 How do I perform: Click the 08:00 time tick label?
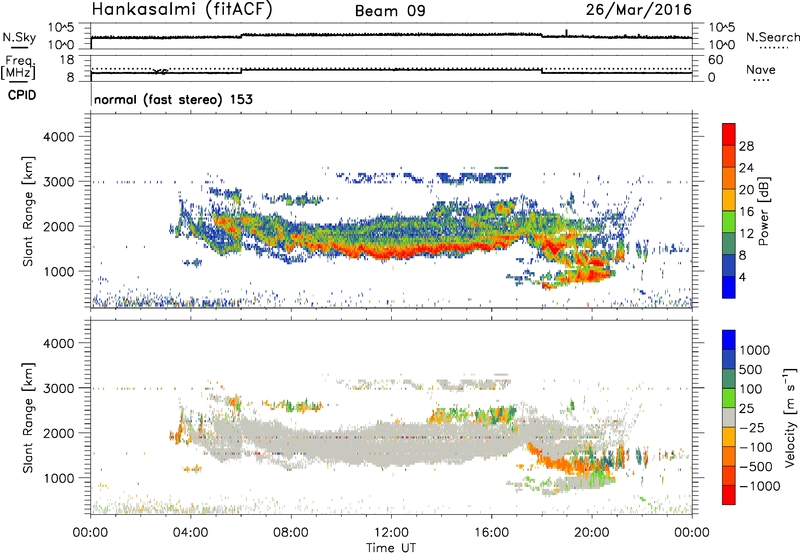[291, 533]
